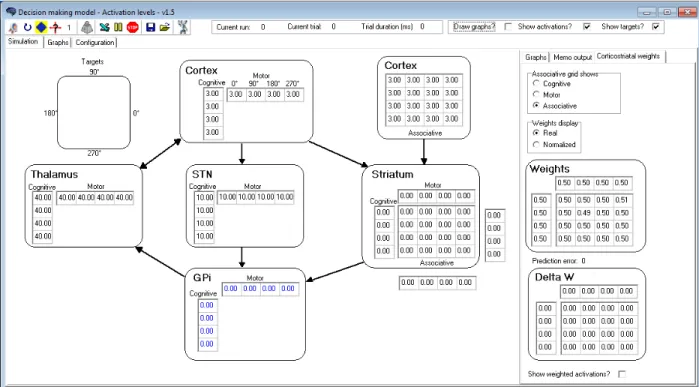This screenshot has width=699, height=387.
Task: Click Cortex motor cell under 180° heading
Action: (x=273, y=95)
